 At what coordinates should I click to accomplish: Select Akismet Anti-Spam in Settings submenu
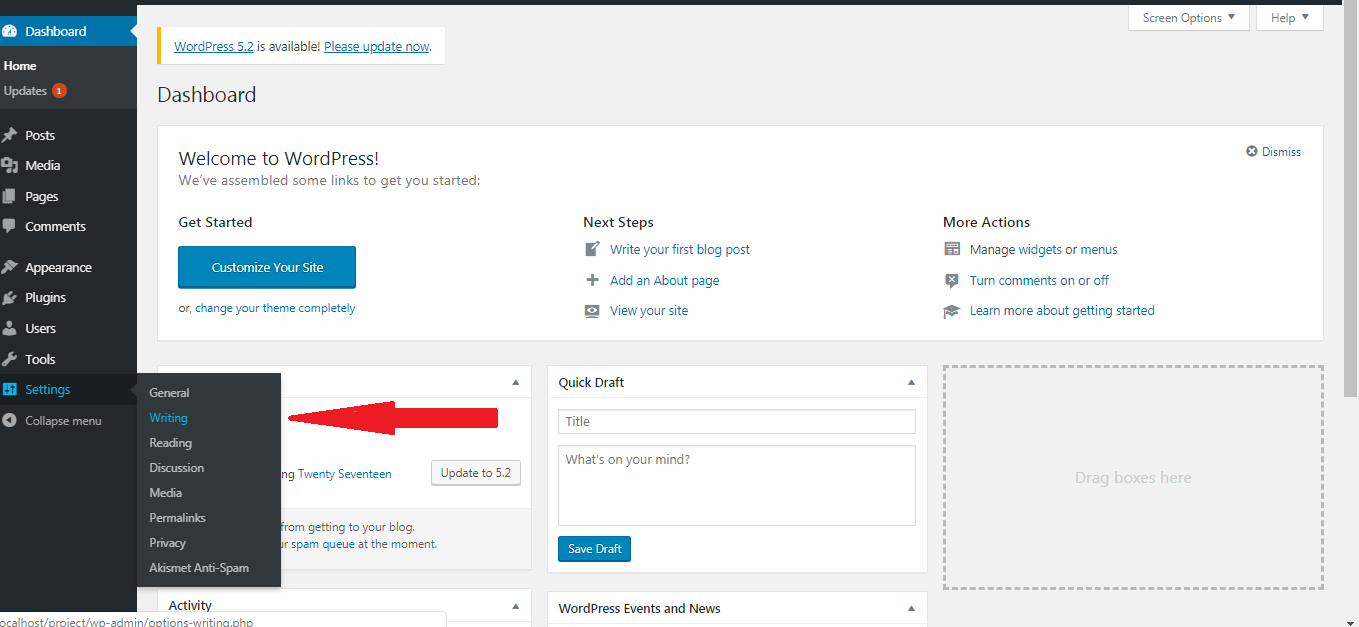pyautogui.click(x=199, y=568)
